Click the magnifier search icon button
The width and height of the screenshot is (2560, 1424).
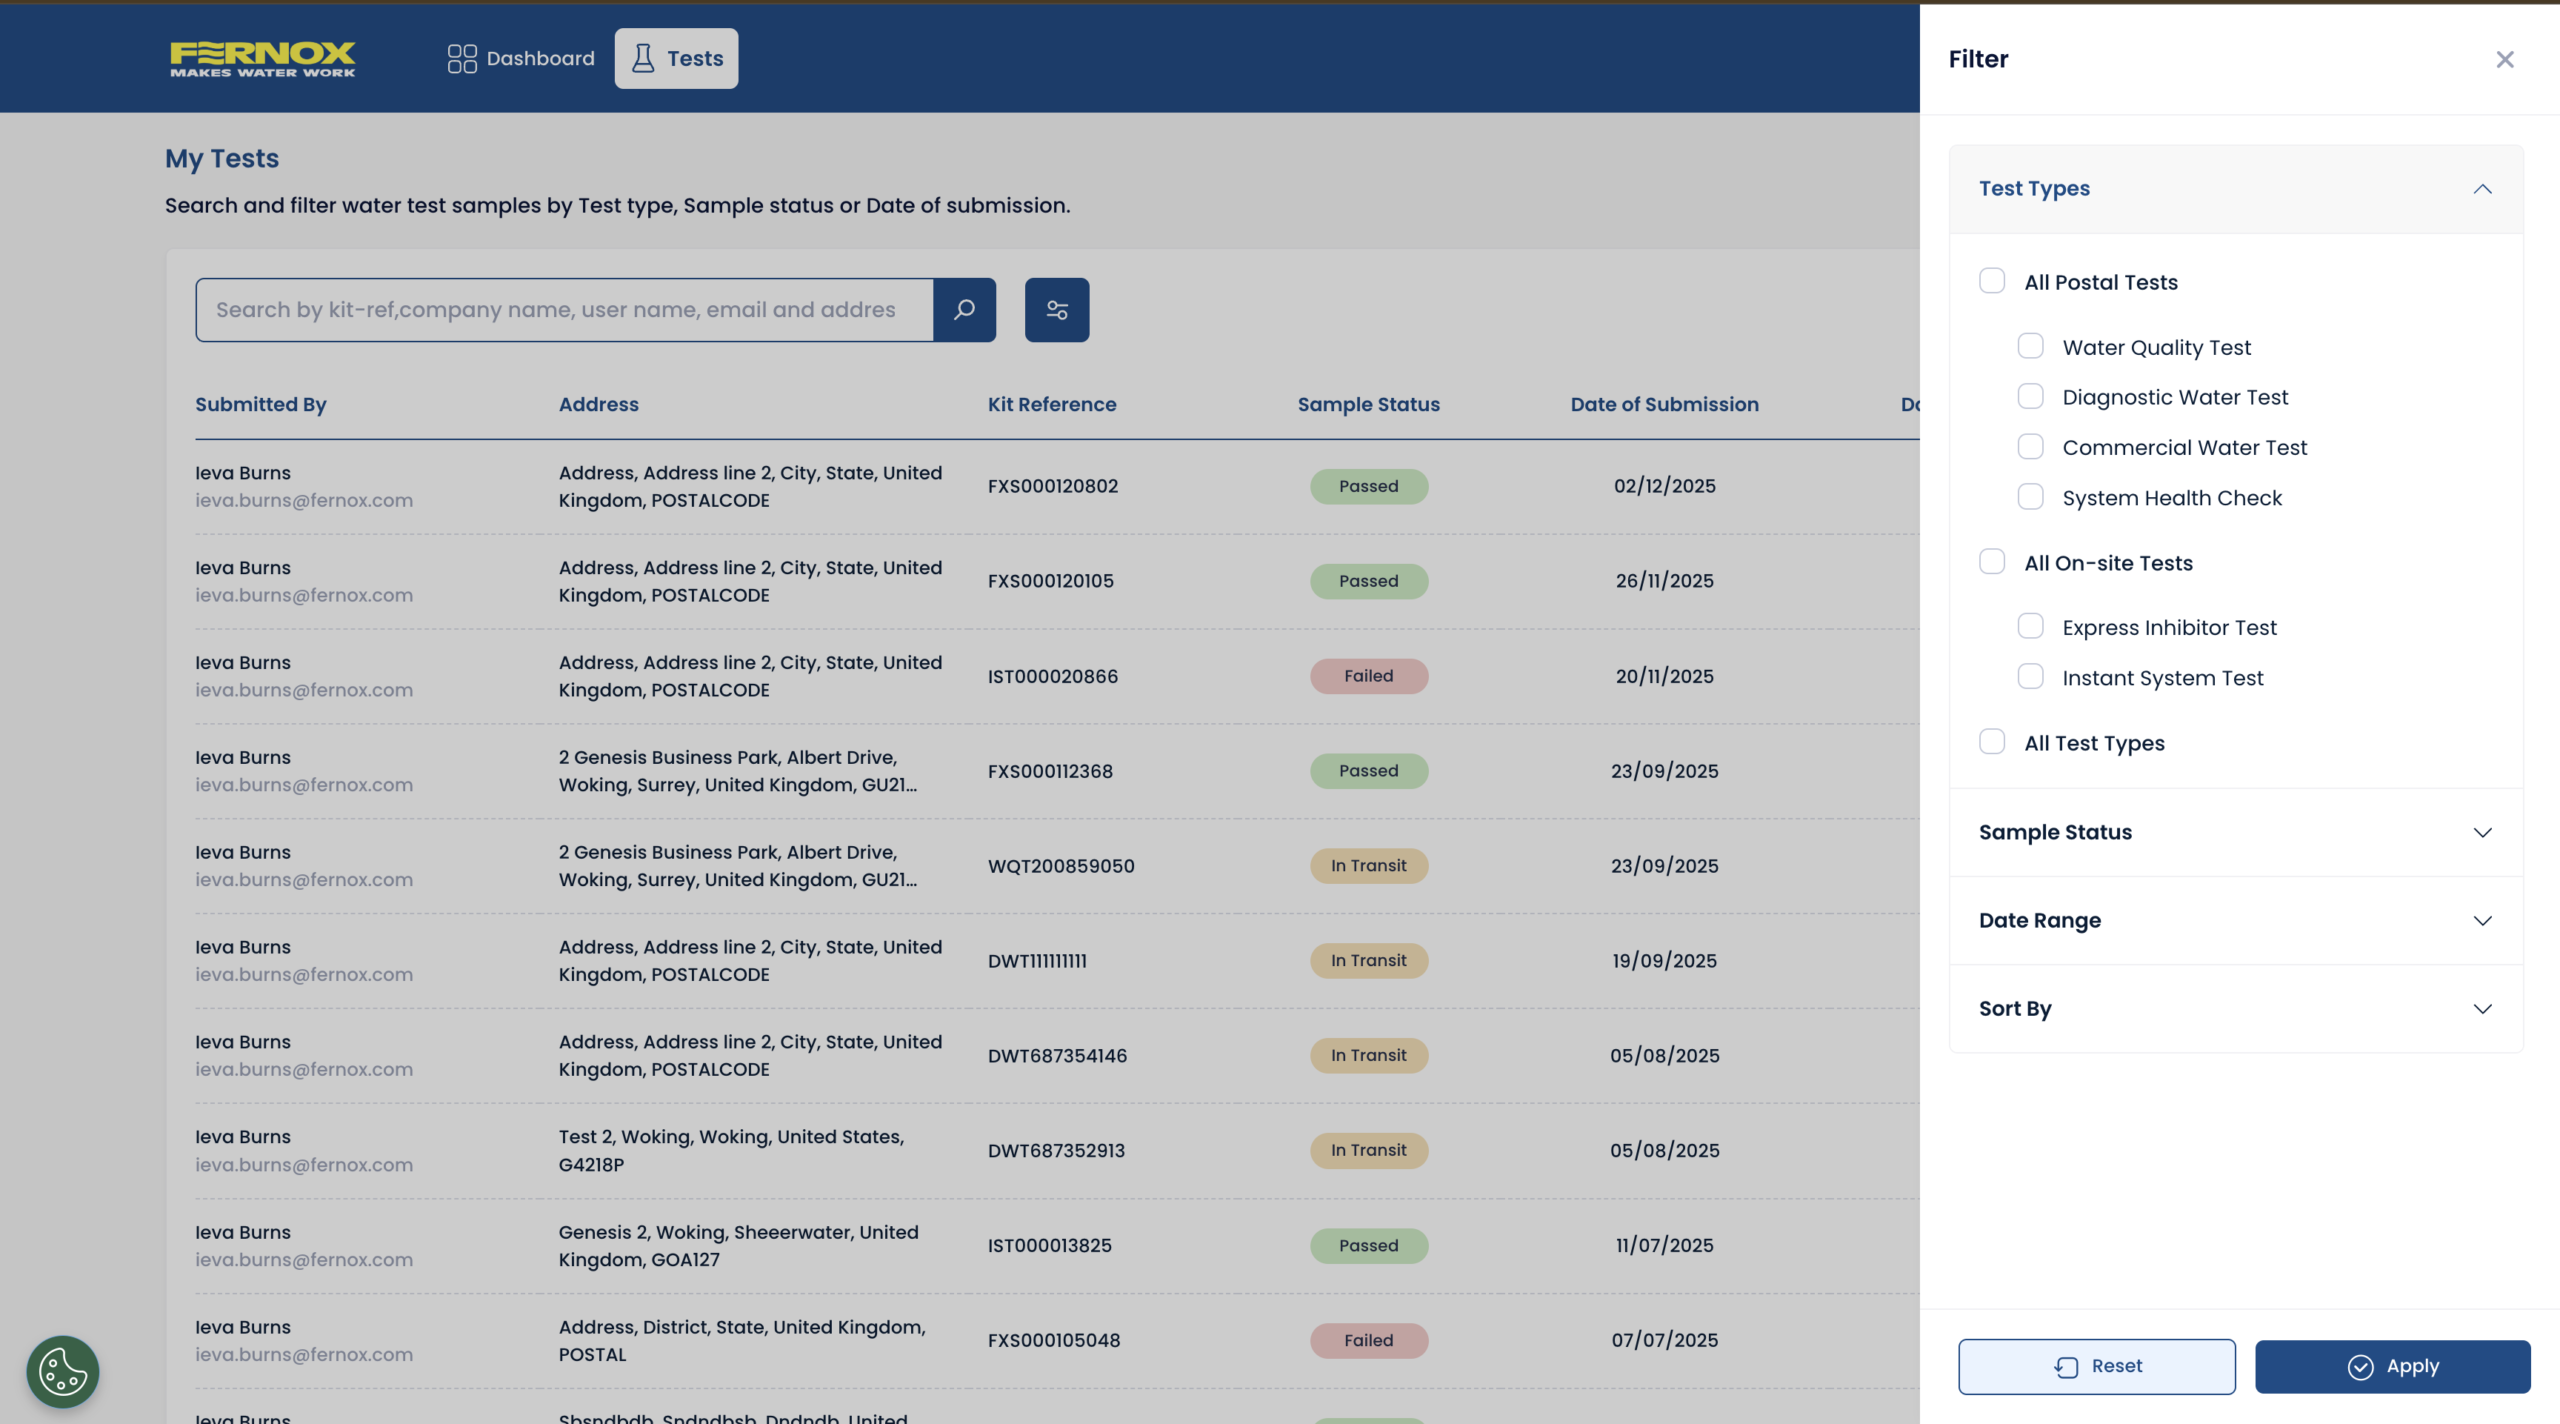coord(964,310)
